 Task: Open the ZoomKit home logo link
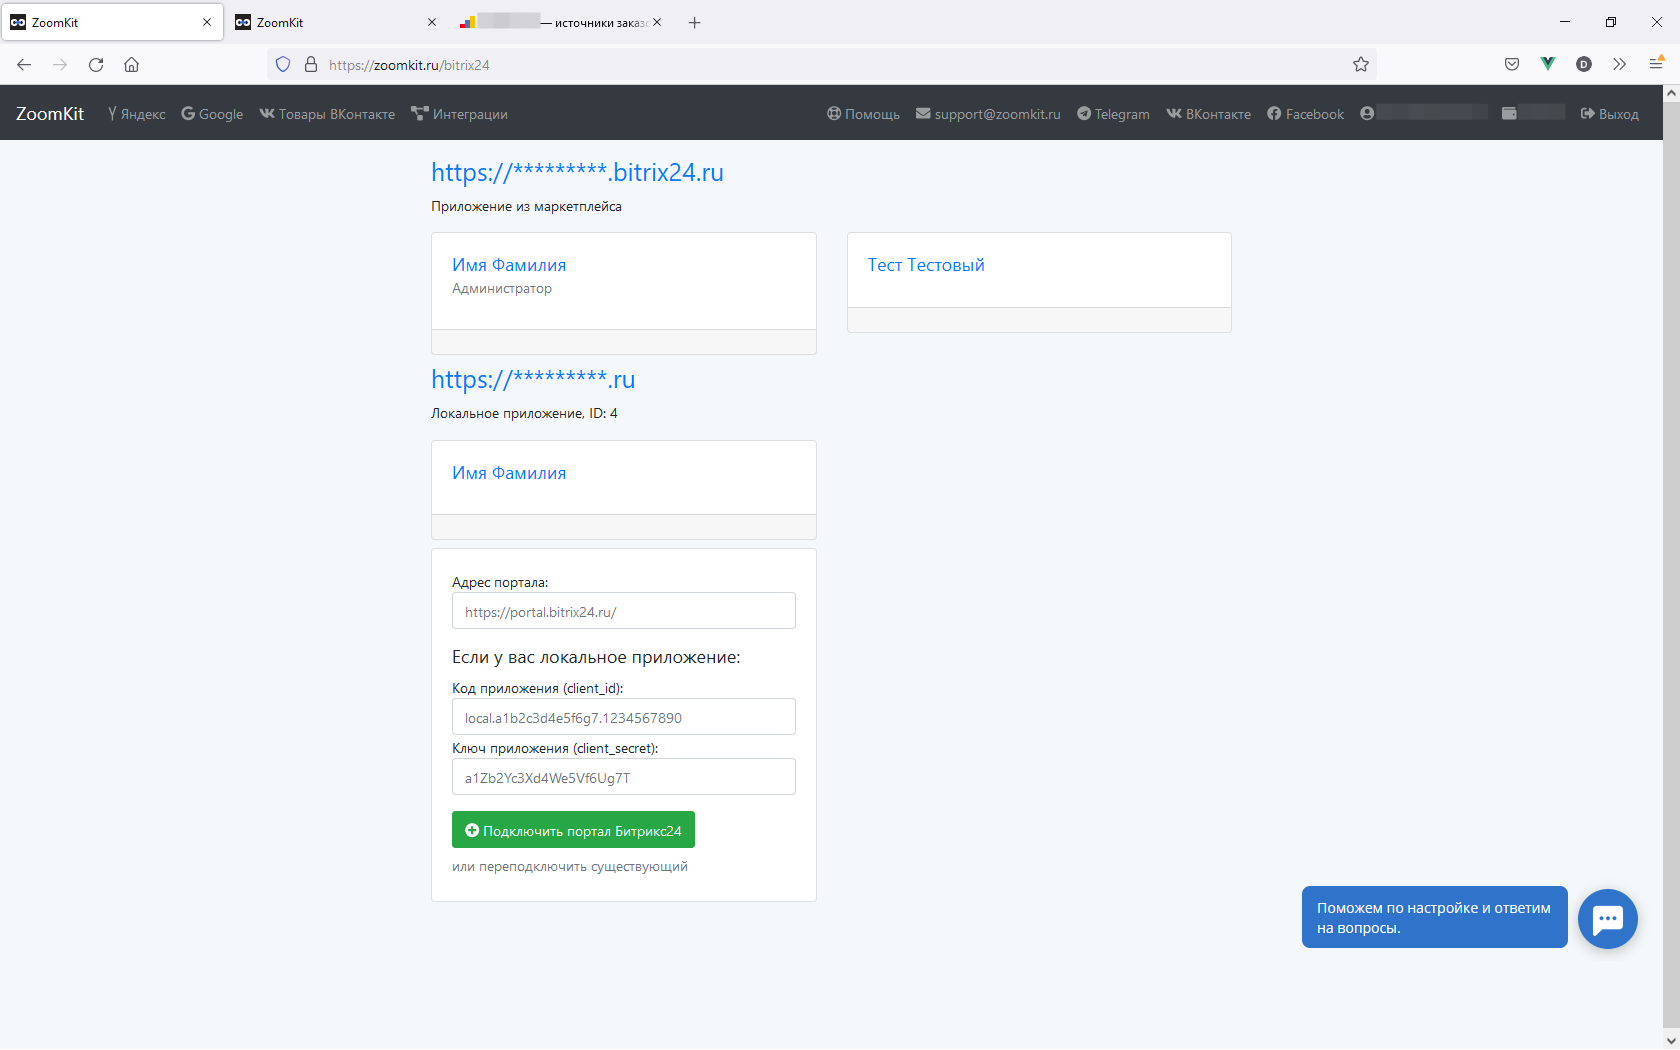(x=50, y=114)
